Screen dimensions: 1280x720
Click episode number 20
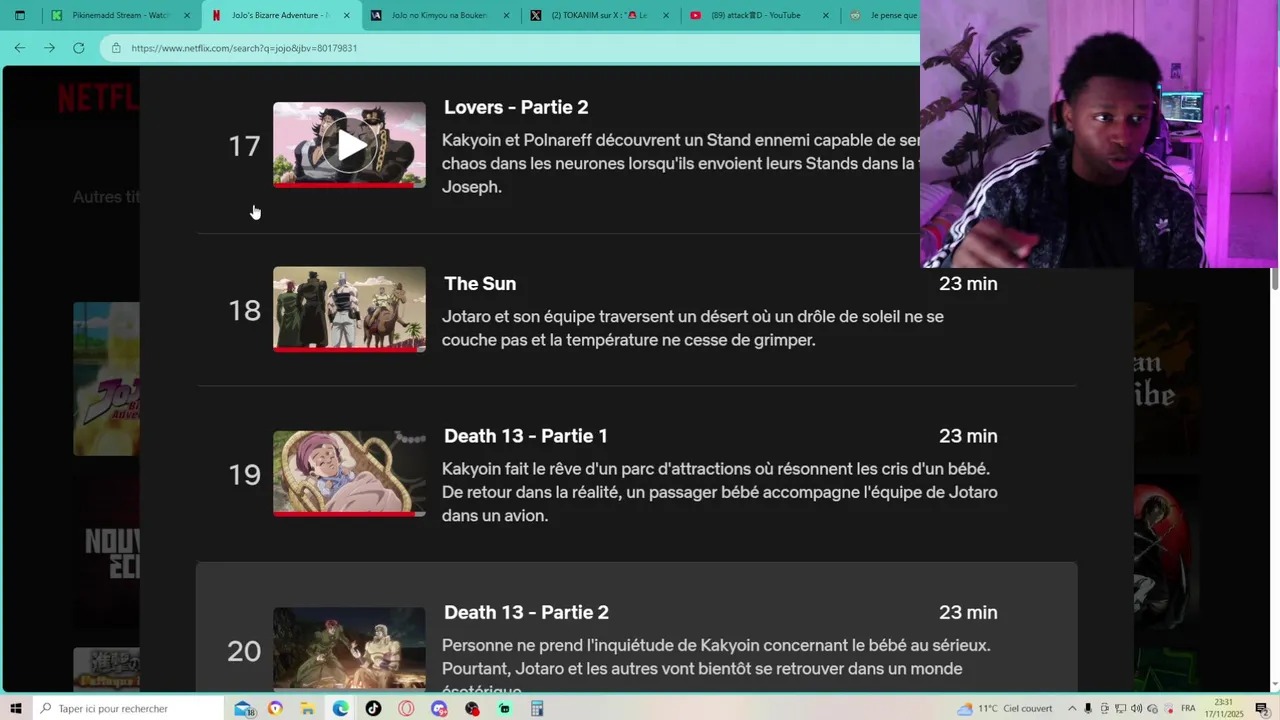pos(244,651)
